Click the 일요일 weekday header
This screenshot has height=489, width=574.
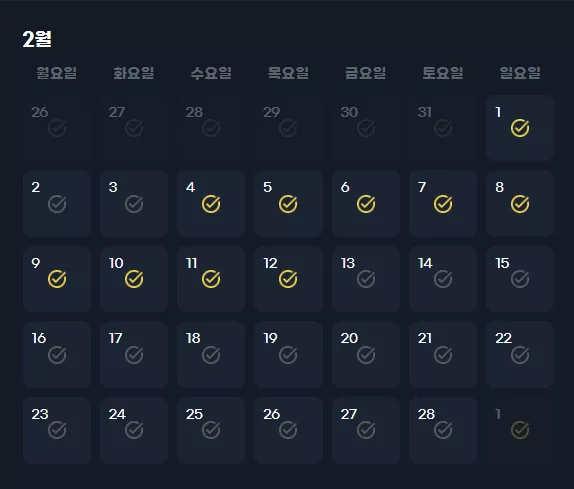click(x=520, y=72)
